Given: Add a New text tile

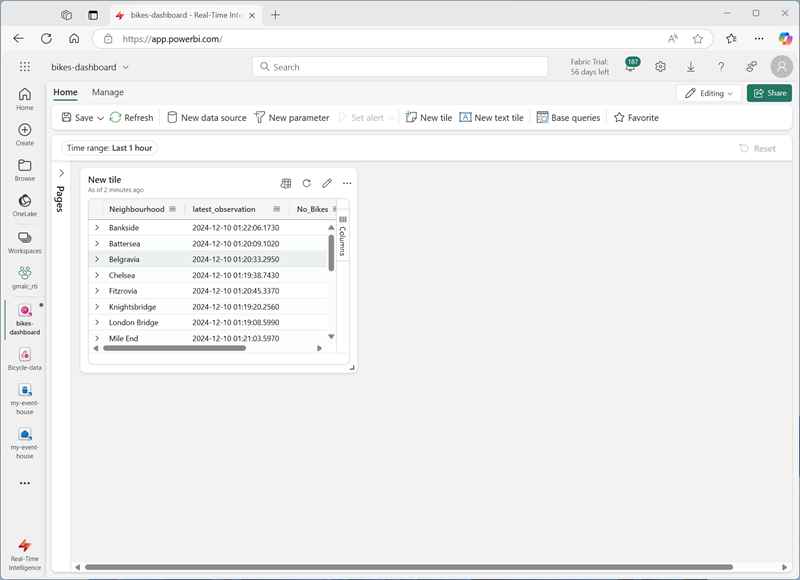Looking at the screenshot, I should [x=491, y=118].
